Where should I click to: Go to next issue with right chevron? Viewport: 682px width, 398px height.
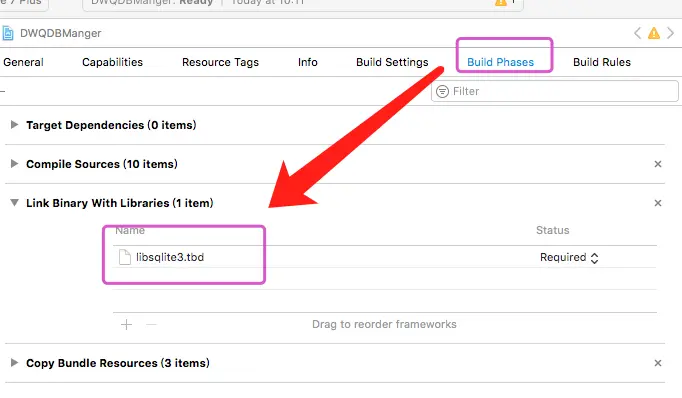click(670, 33)
